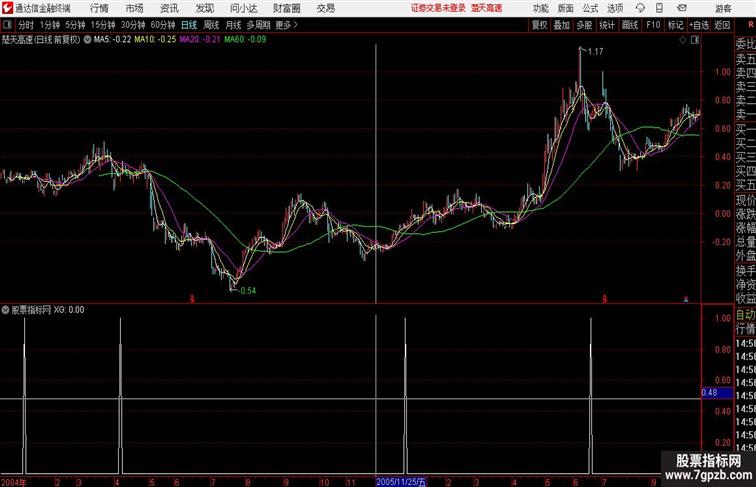Switch to the 分时 chart tab
The height and width of the screenshot is (487, 756).
(x=26, y=25)
